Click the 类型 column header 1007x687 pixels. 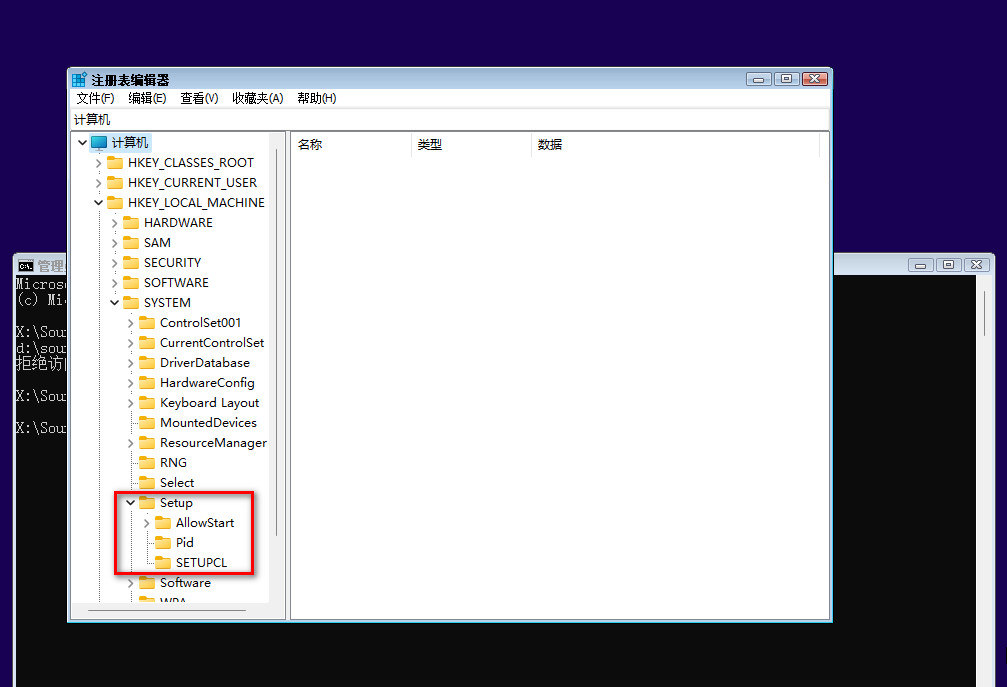pos(471,144)
